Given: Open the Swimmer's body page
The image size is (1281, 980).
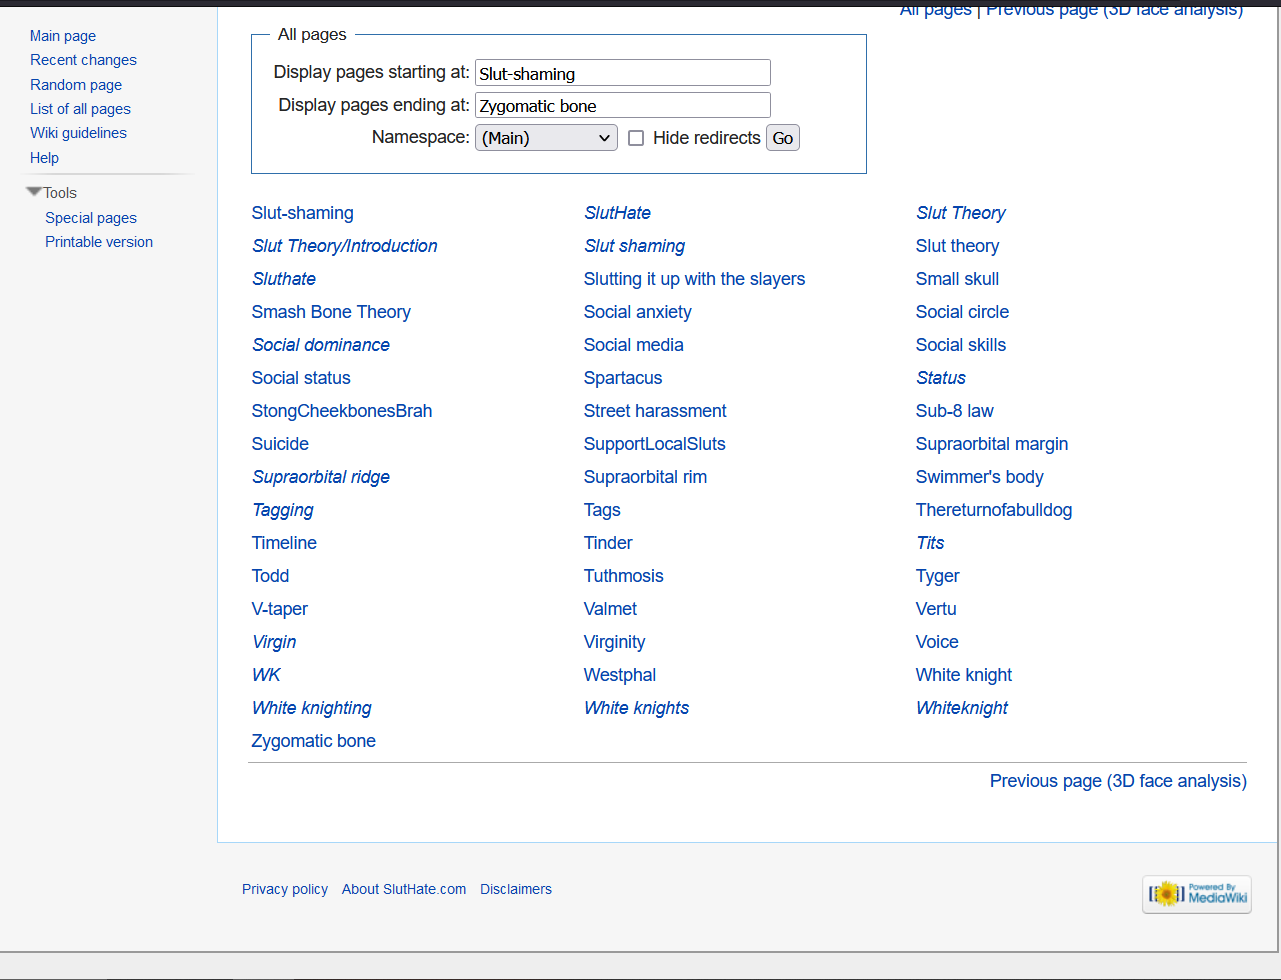Looking at the screenshot, I should [980, 477].
